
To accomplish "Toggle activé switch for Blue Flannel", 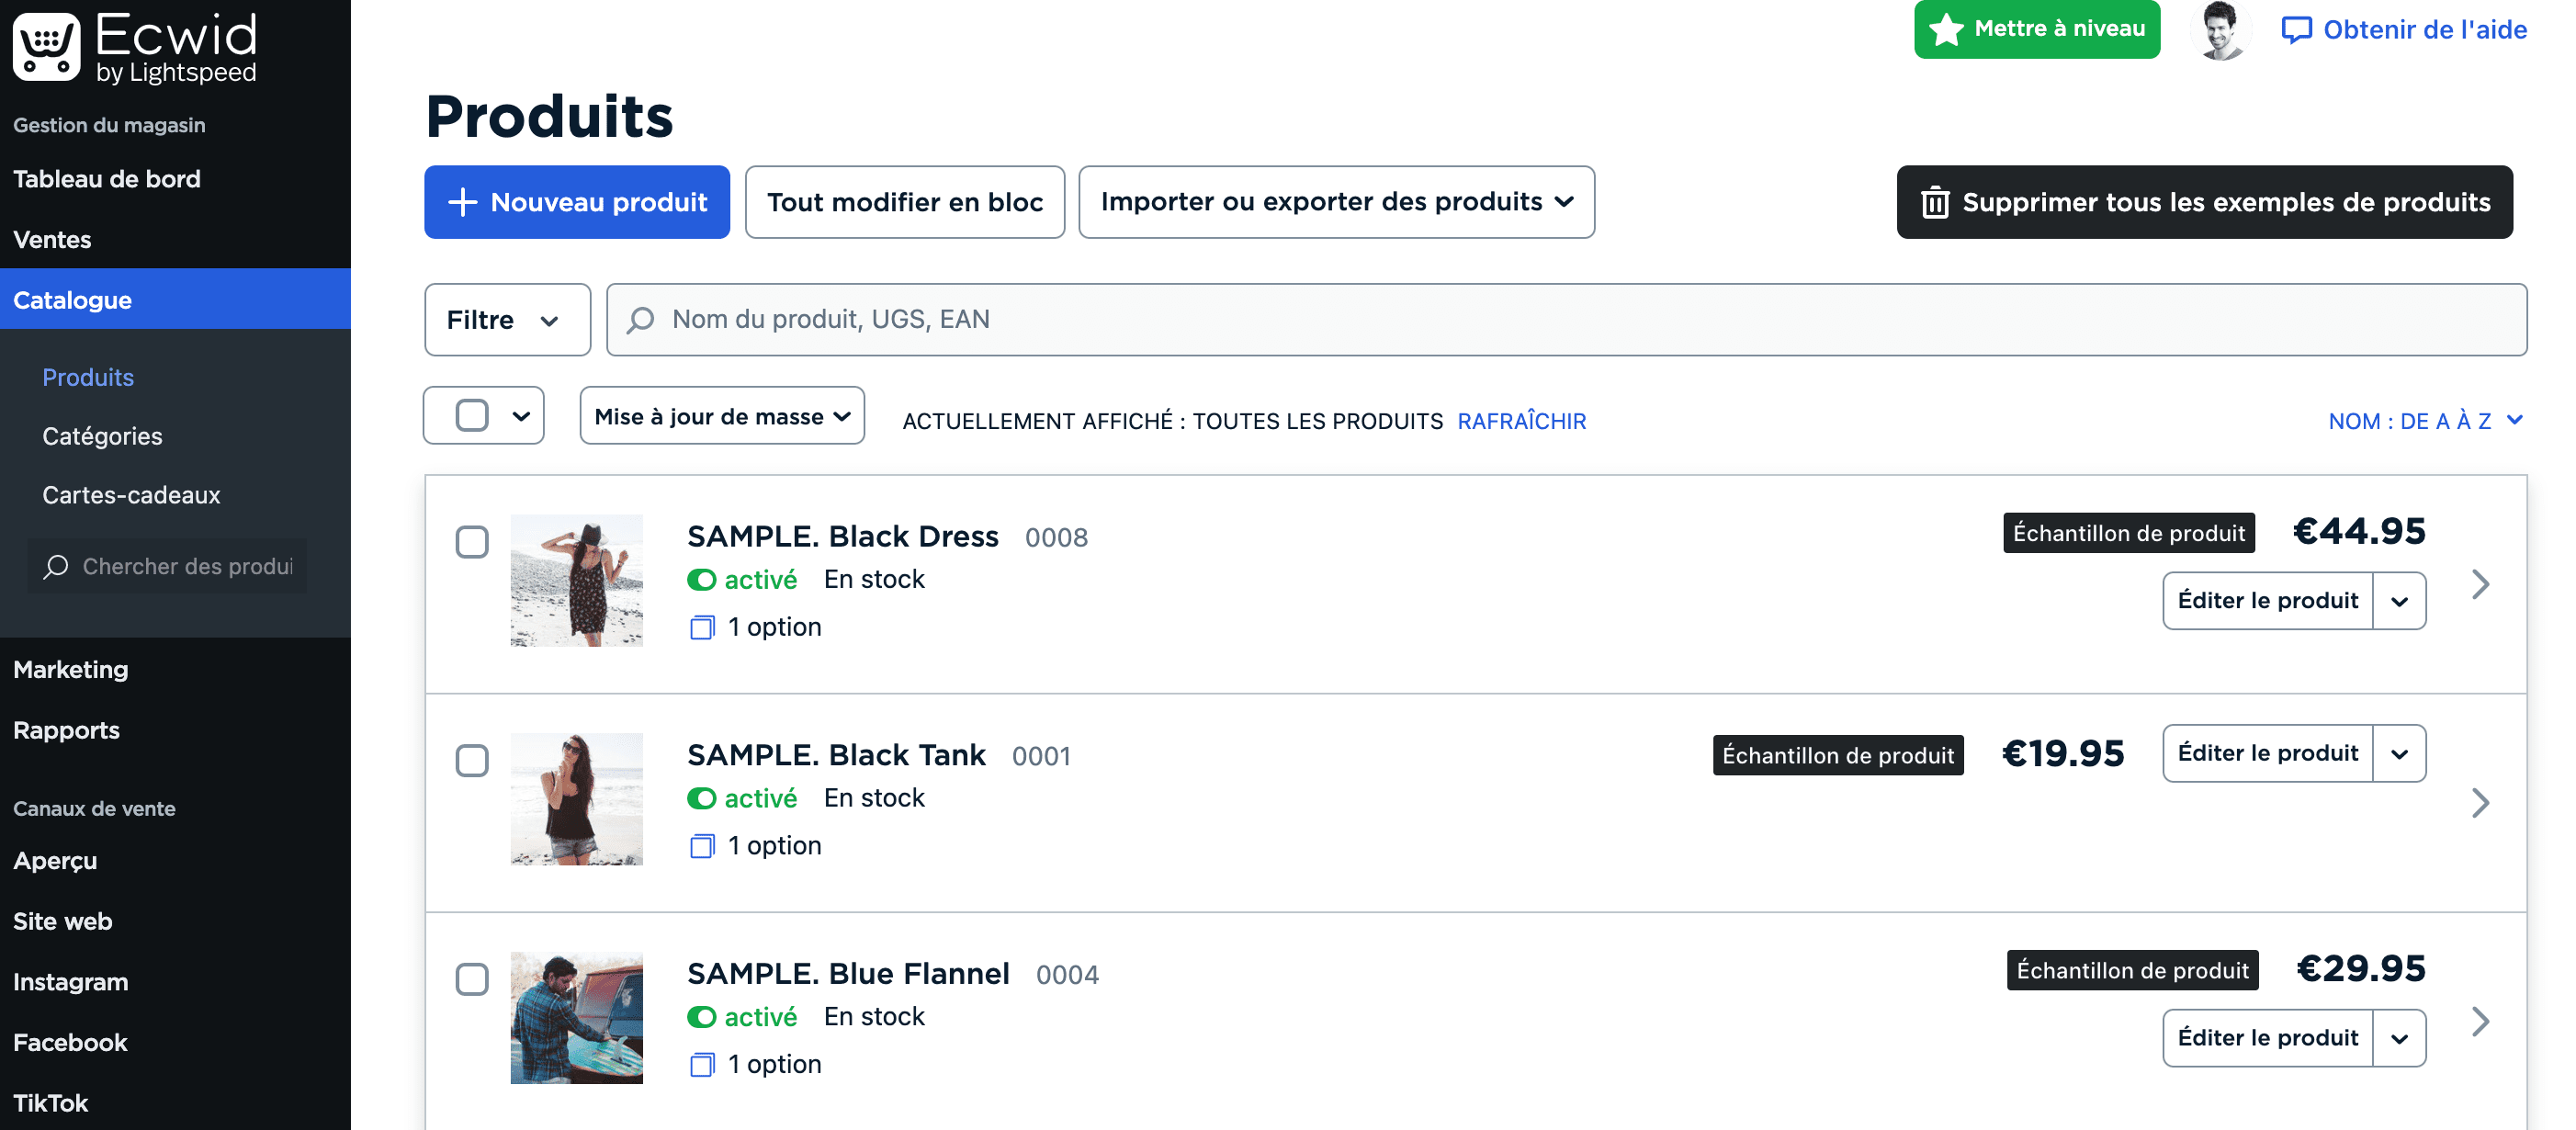I will [702, 1017].
